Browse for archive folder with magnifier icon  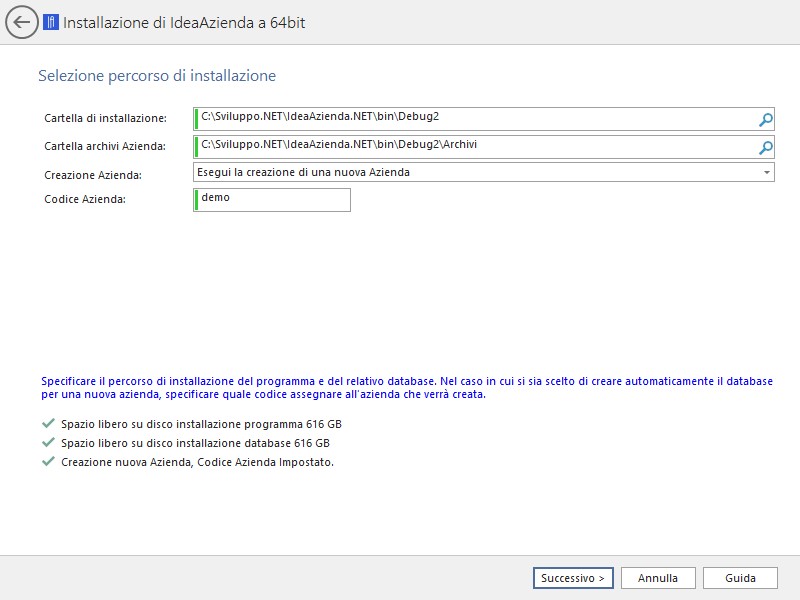pos(765,147)
